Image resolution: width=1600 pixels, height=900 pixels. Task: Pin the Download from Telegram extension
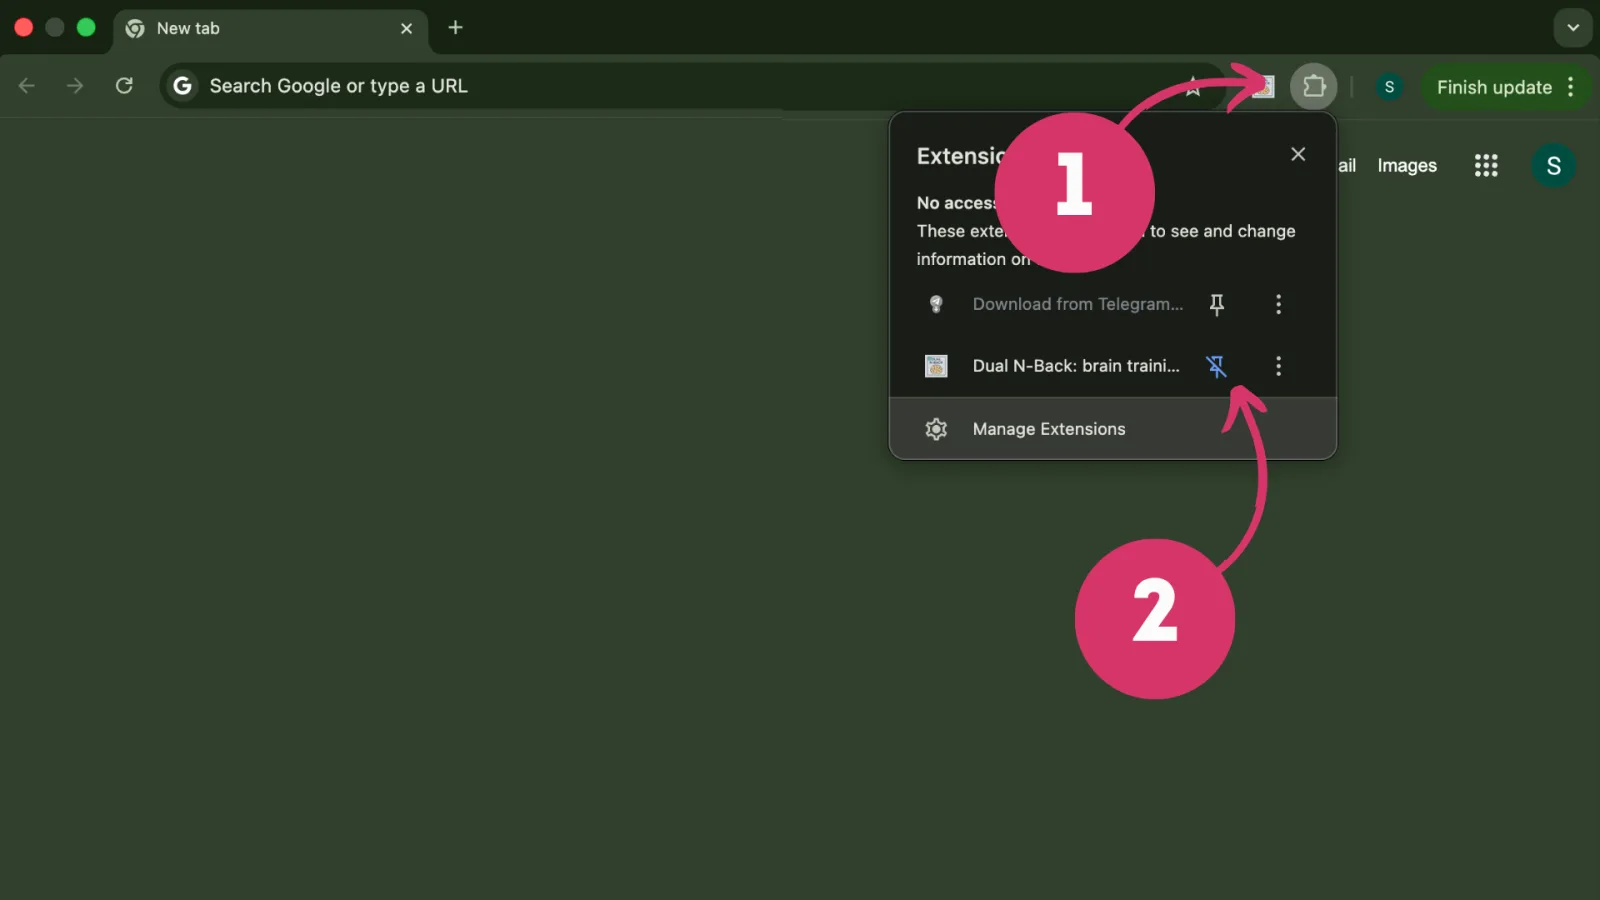click(x=1216, y=304)
